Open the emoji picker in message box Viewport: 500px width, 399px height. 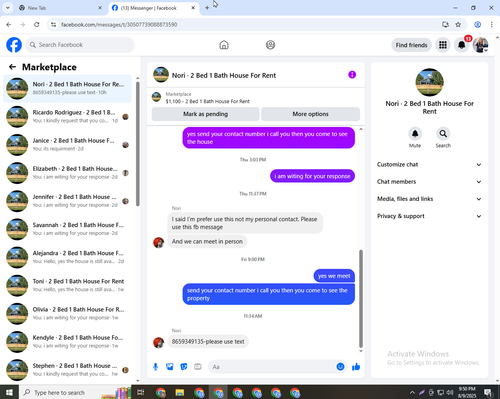click(340, 367)
